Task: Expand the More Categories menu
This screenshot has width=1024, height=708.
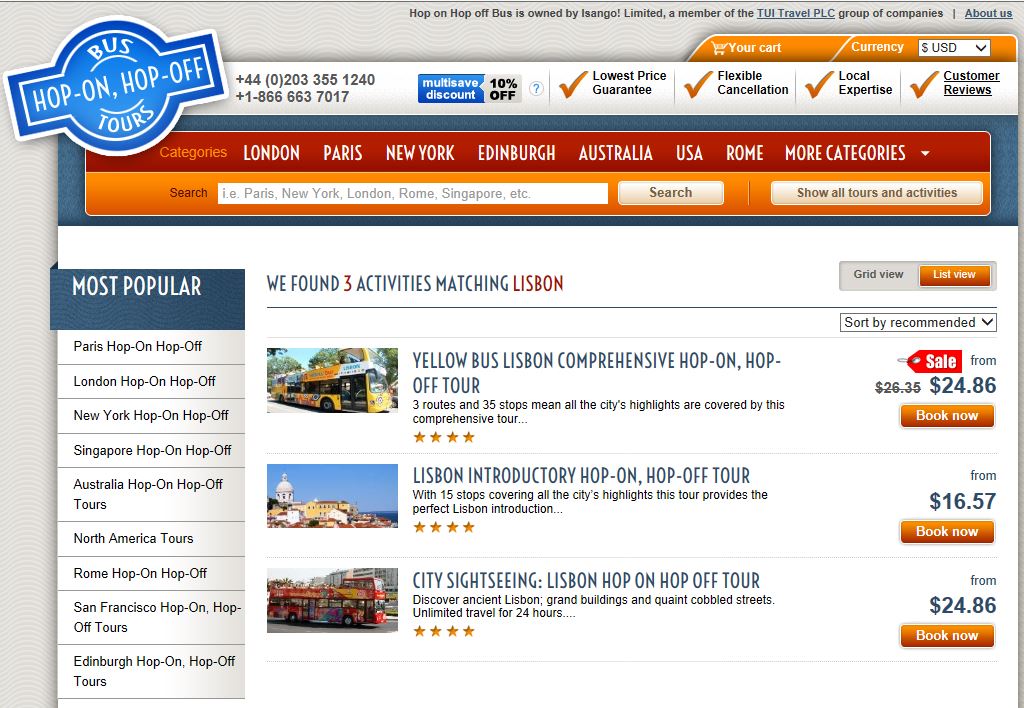Action: pyautogui.click(x=857, y=153)
